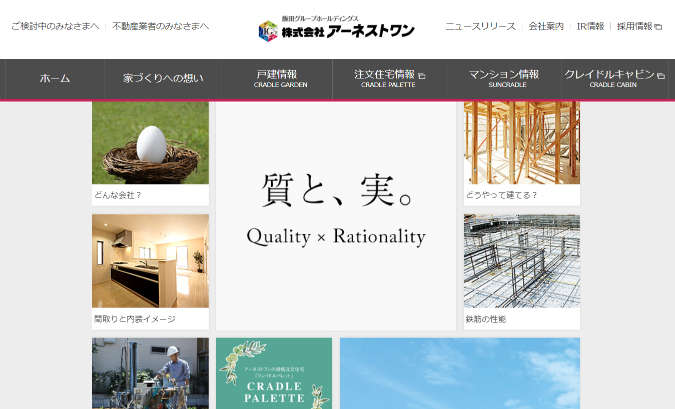Click the Quality × Rationality banner
Viewport: 675px width, 409px height.
pos(336,215)
